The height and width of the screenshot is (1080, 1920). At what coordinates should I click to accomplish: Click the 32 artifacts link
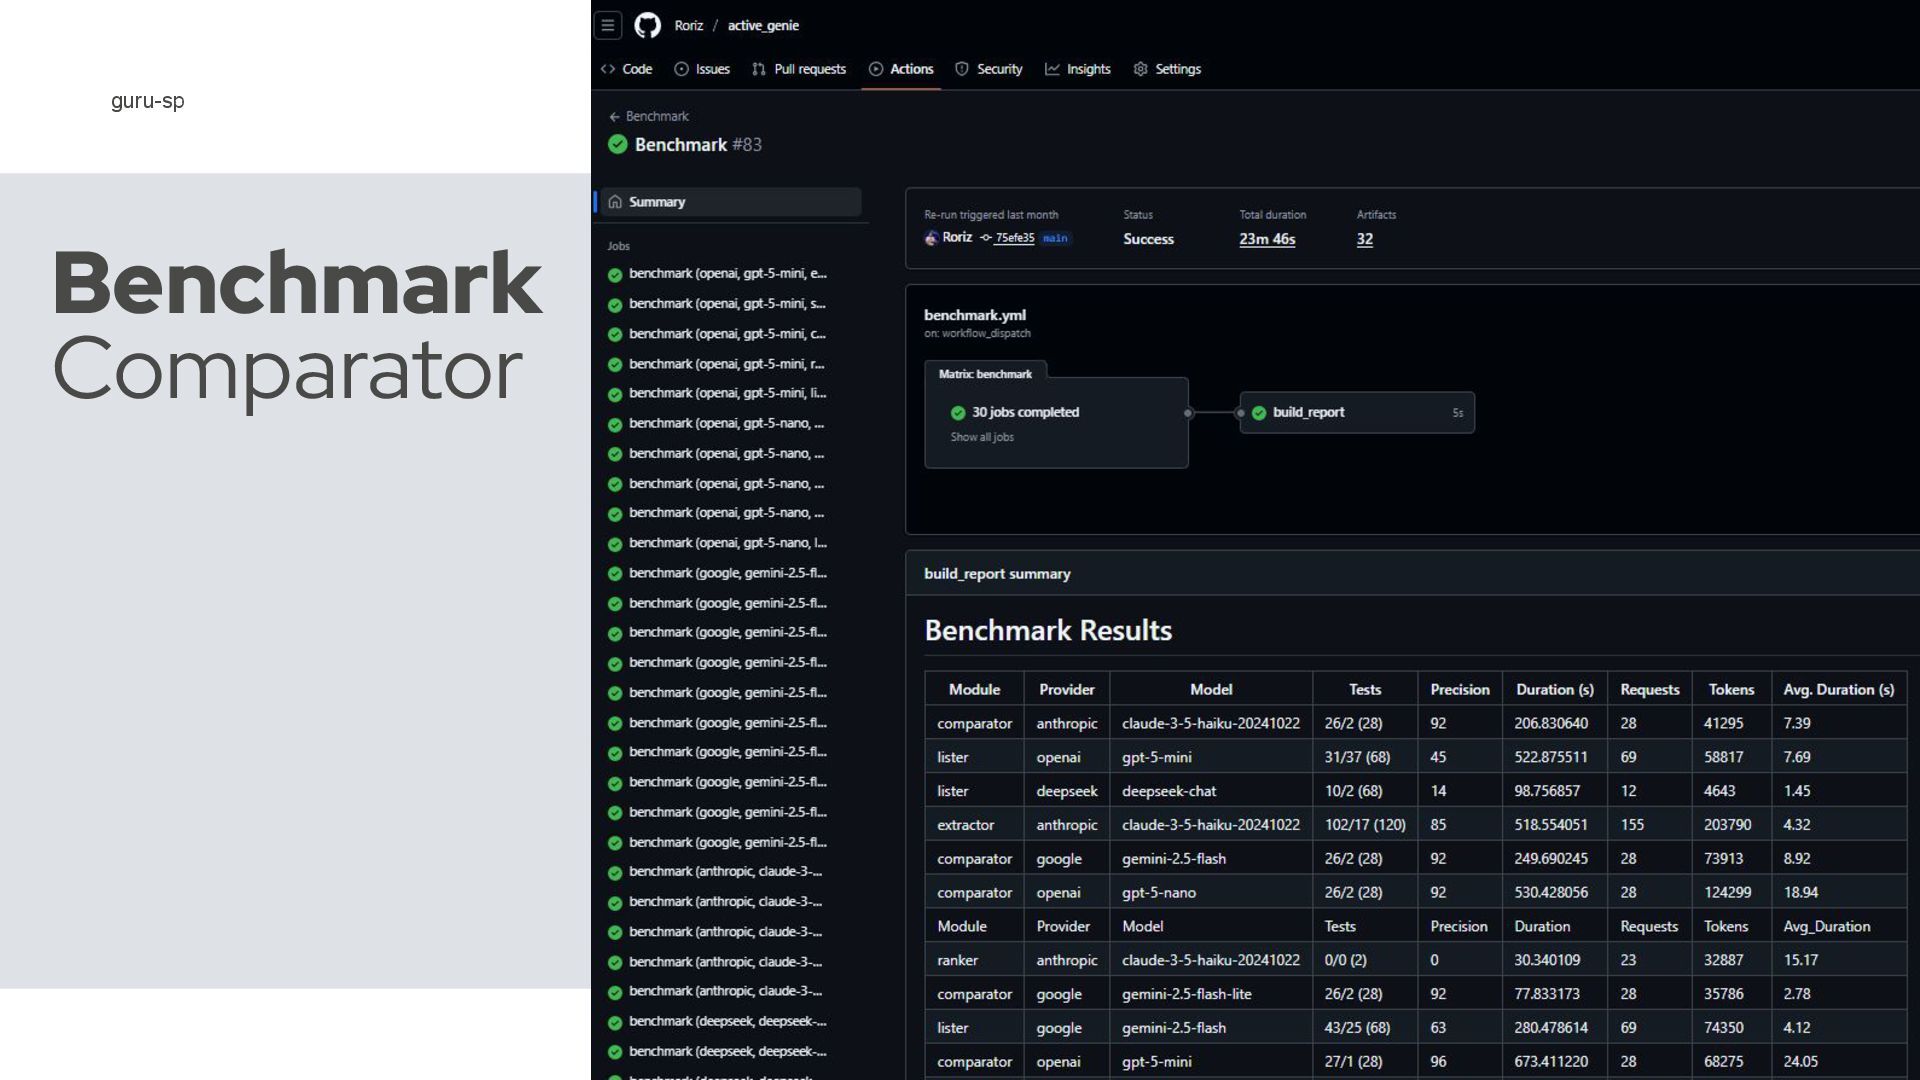pos(1364,239)
